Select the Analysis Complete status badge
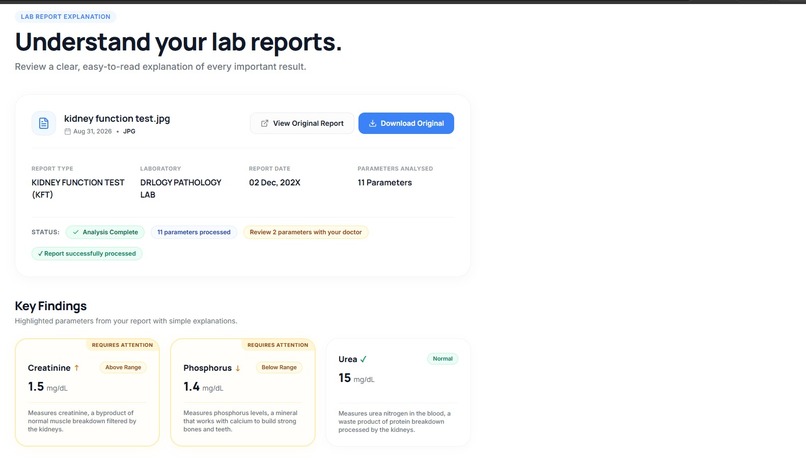Screen dimensions: 806x466 coord(105,232)
